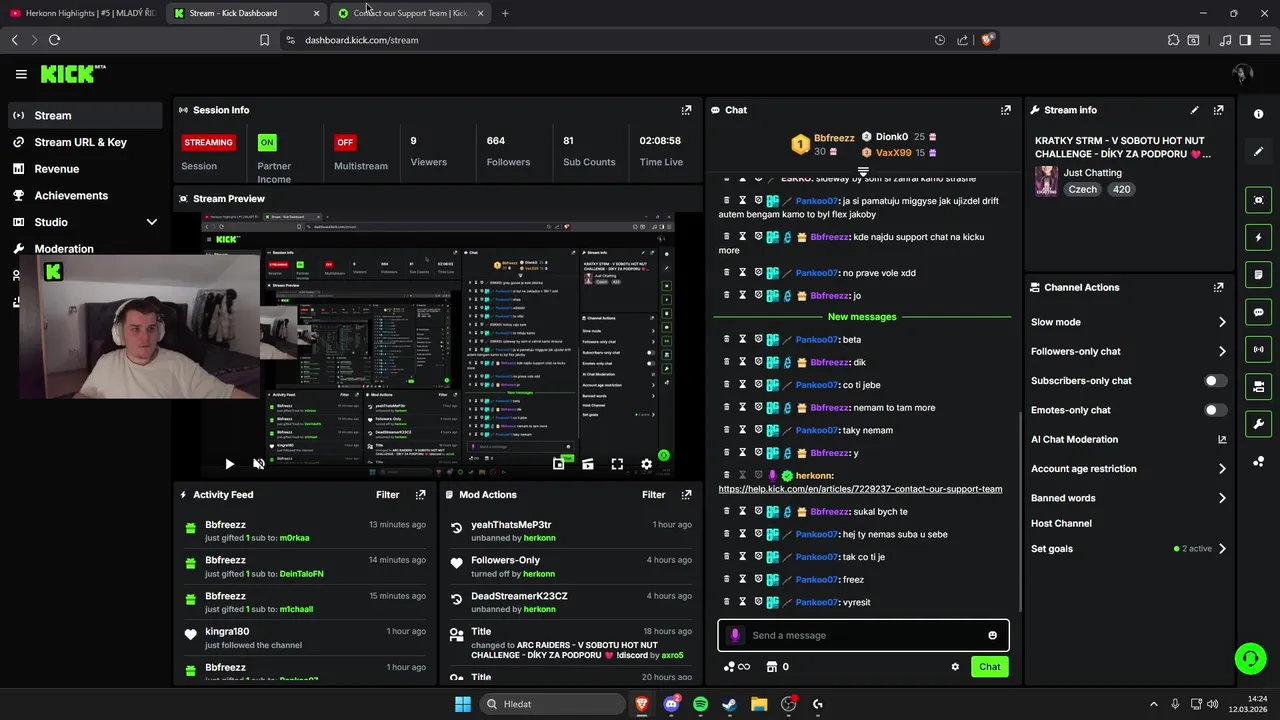Open the emoji picker in message box
This screenshot has width=1280, height=720.
point(992,635)
